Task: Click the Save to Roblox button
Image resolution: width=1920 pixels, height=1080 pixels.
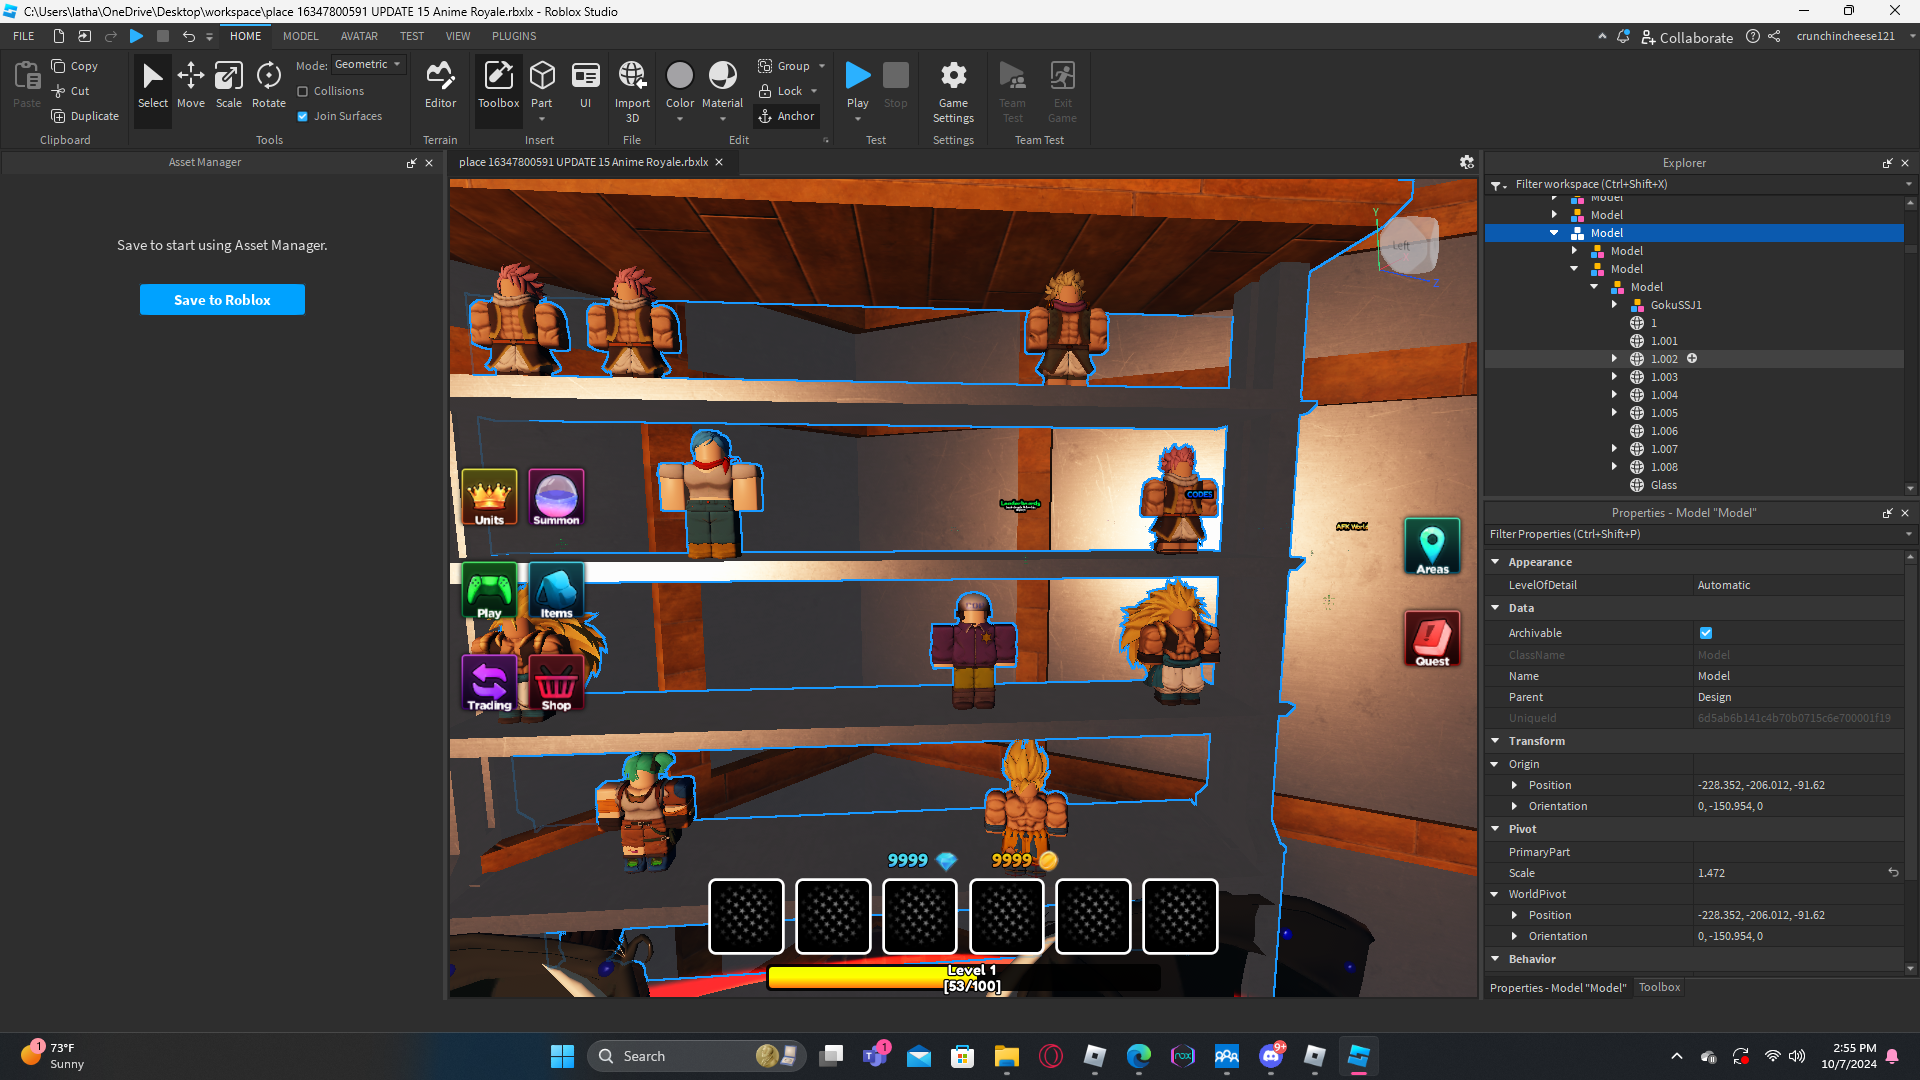Action: pyautogui.click(x=222, y=300)
